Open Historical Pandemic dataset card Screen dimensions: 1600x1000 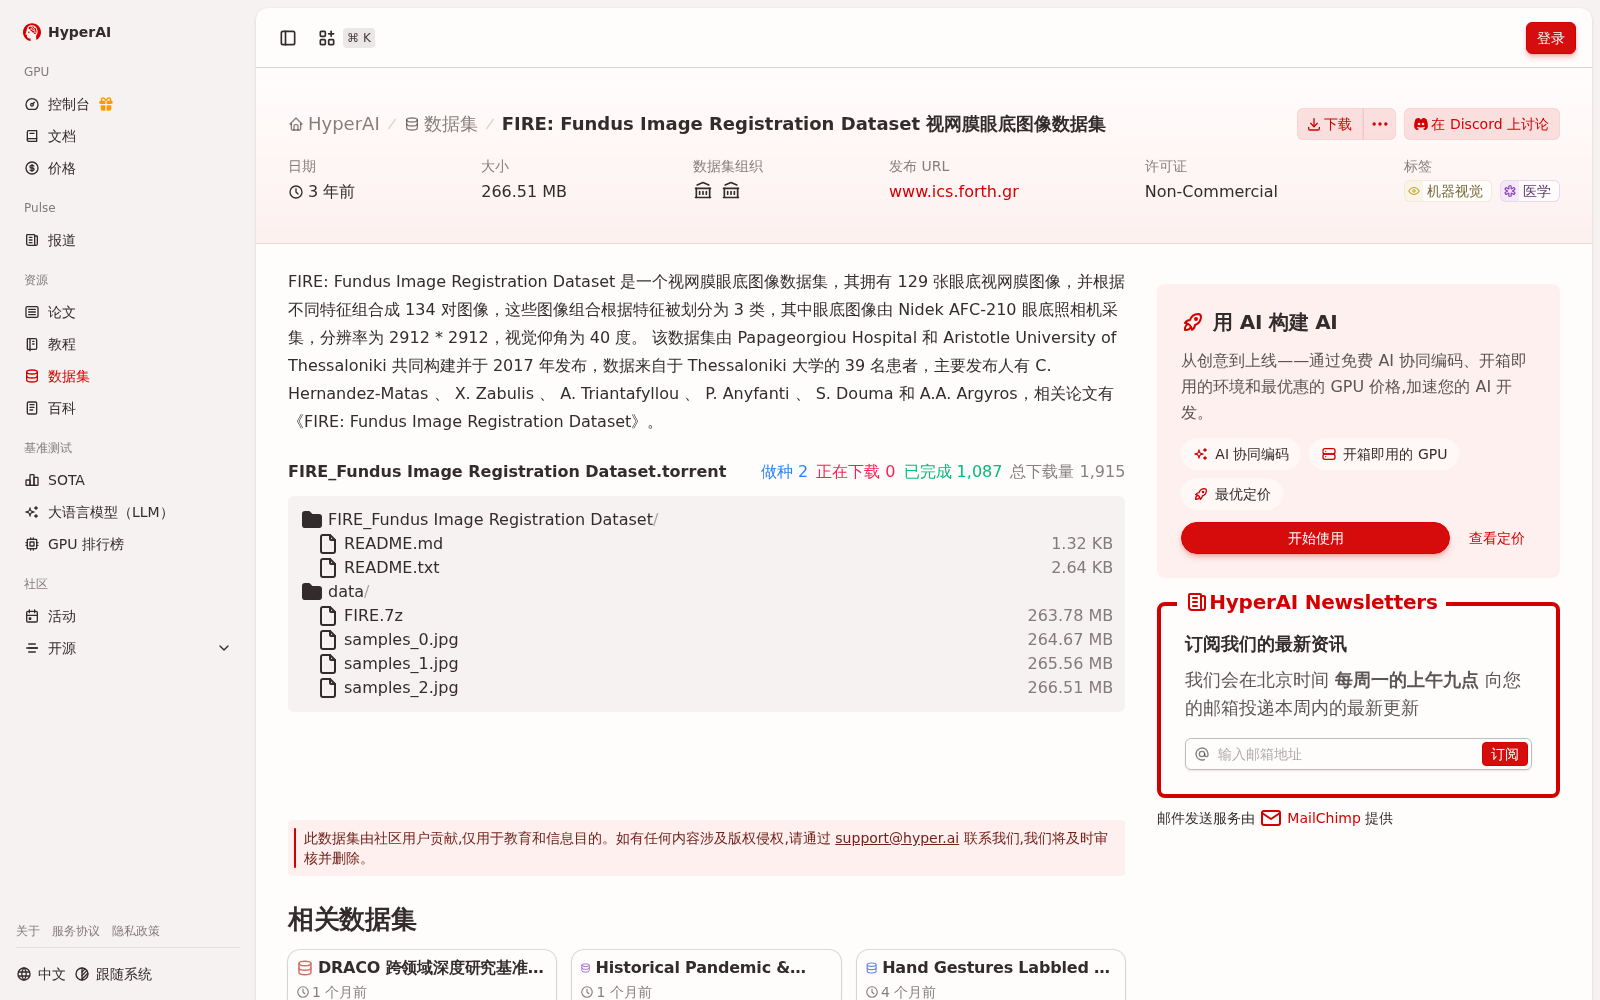click(706, 975)
